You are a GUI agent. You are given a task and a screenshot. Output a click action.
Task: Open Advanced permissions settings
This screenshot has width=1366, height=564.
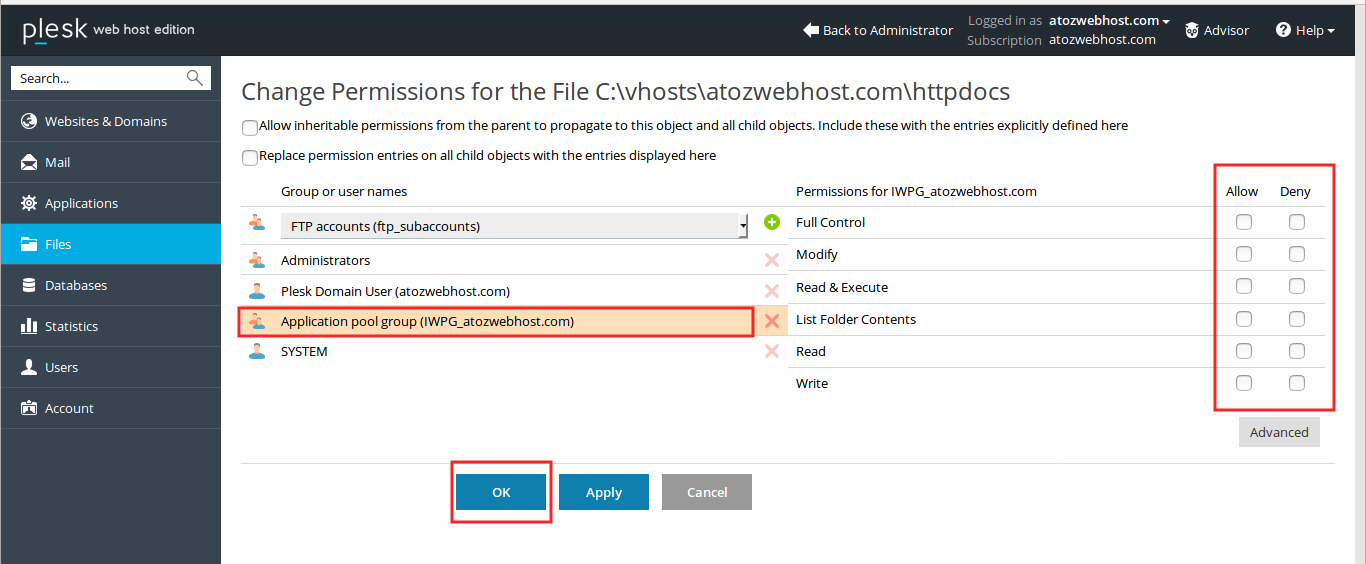pos(1279,432)
